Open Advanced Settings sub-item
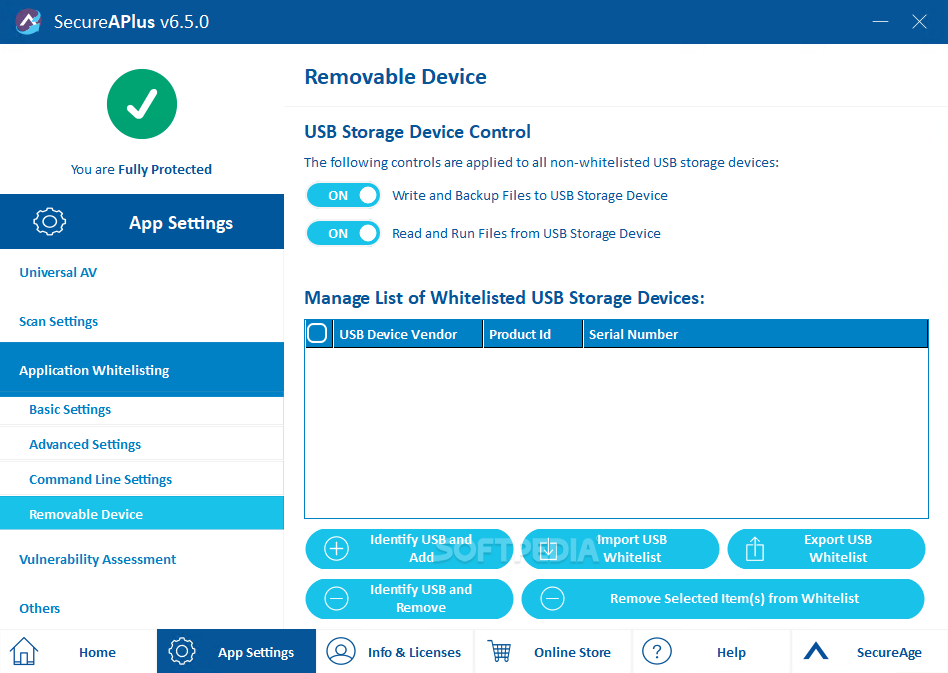This screenshot has height=673, width=948. 141,444
